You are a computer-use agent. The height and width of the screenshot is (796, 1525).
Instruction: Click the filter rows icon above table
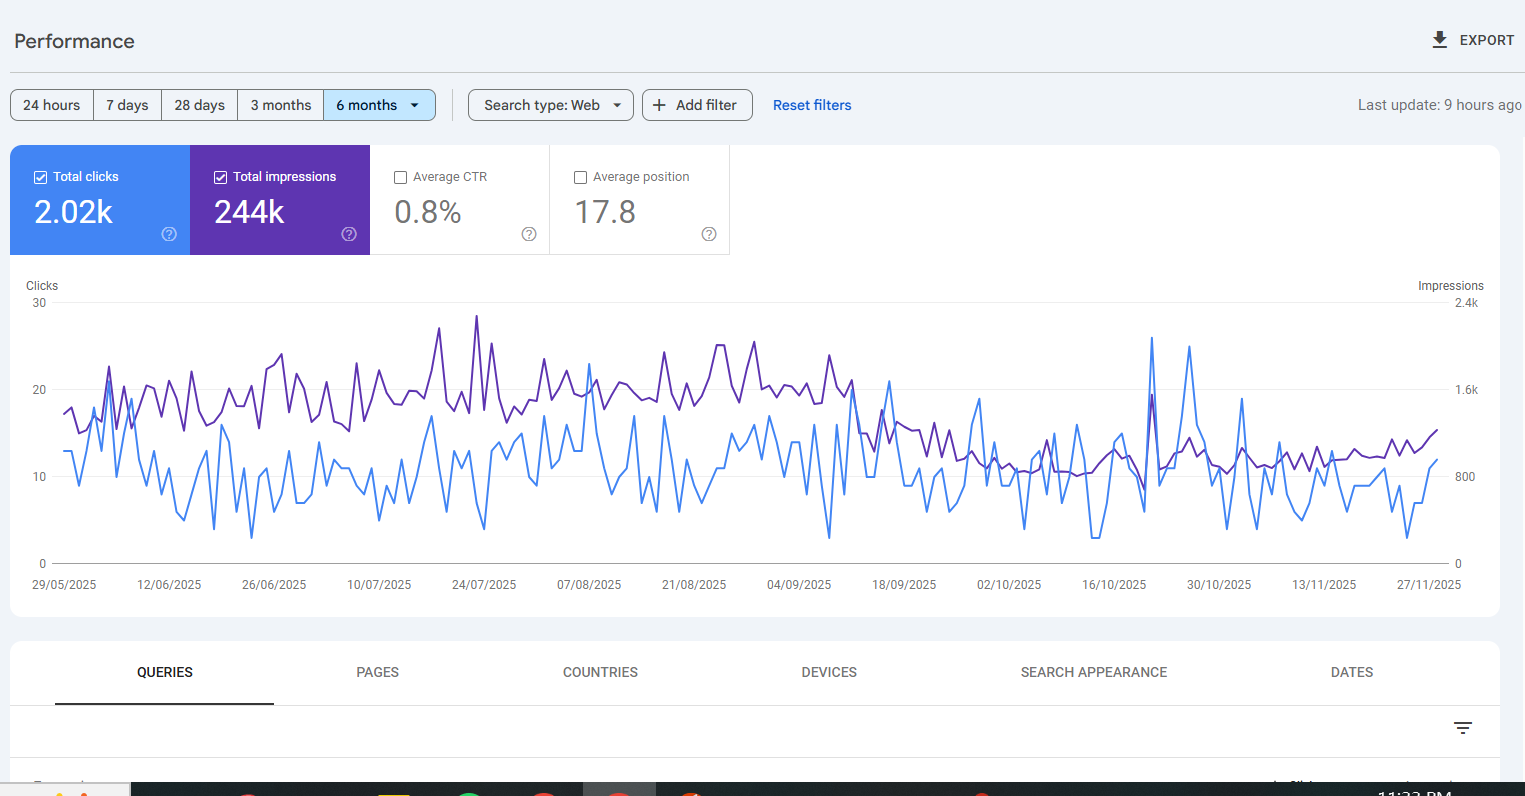click(1462, 728)
